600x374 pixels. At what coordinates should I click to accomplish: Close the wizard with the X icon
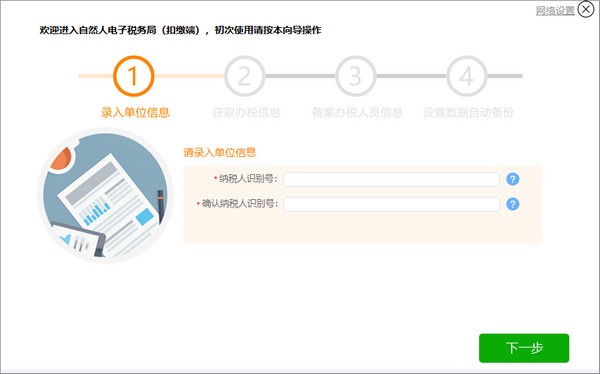[x=586, y=10]
